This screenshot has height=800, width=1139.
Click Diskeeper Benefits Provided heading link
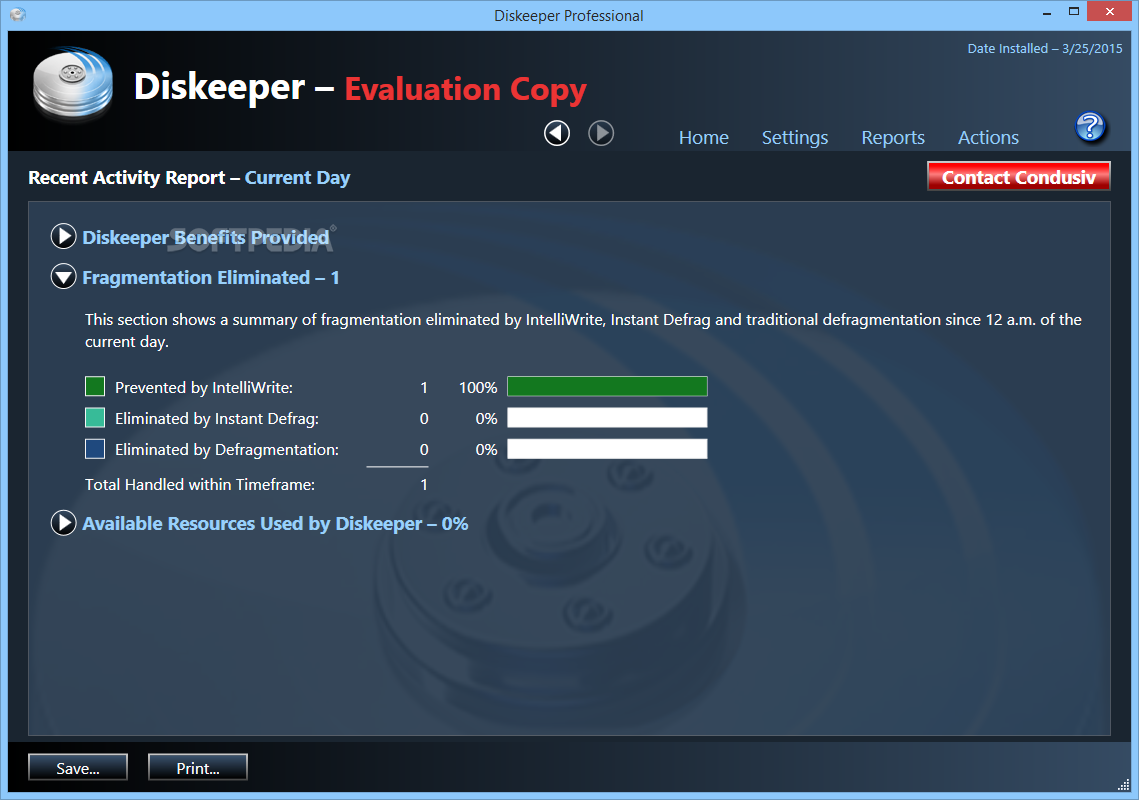(x=206, y=238)
